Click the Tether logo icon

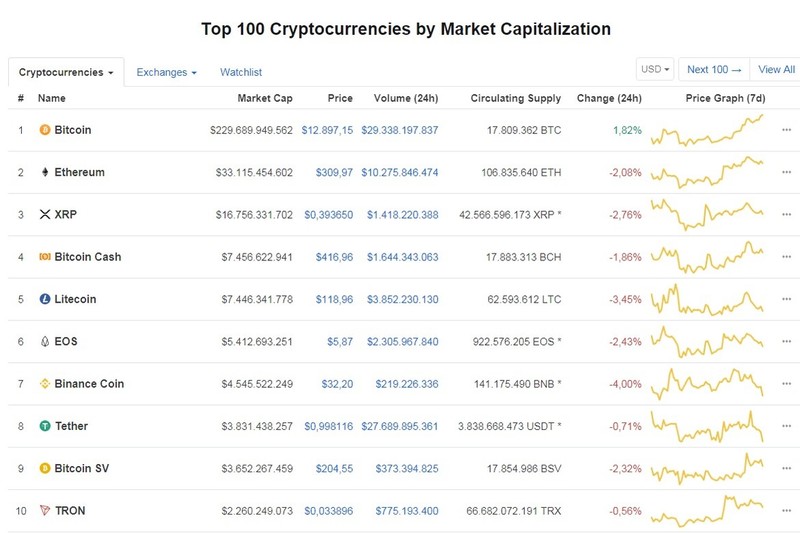click(x=45, y=426)
